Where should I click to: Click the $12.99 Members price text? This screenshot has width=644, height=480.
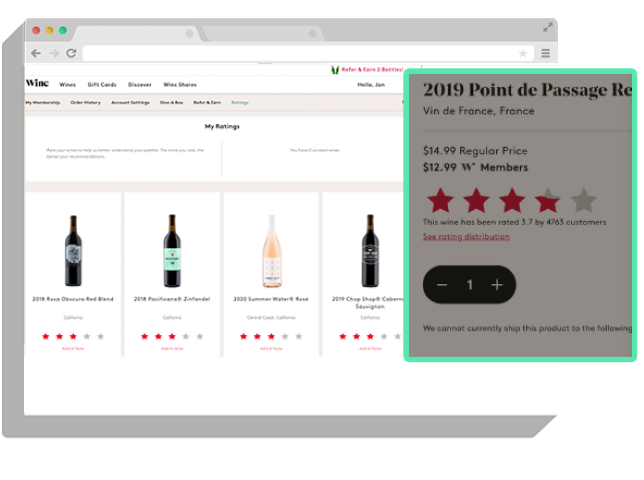pos(475,168)
